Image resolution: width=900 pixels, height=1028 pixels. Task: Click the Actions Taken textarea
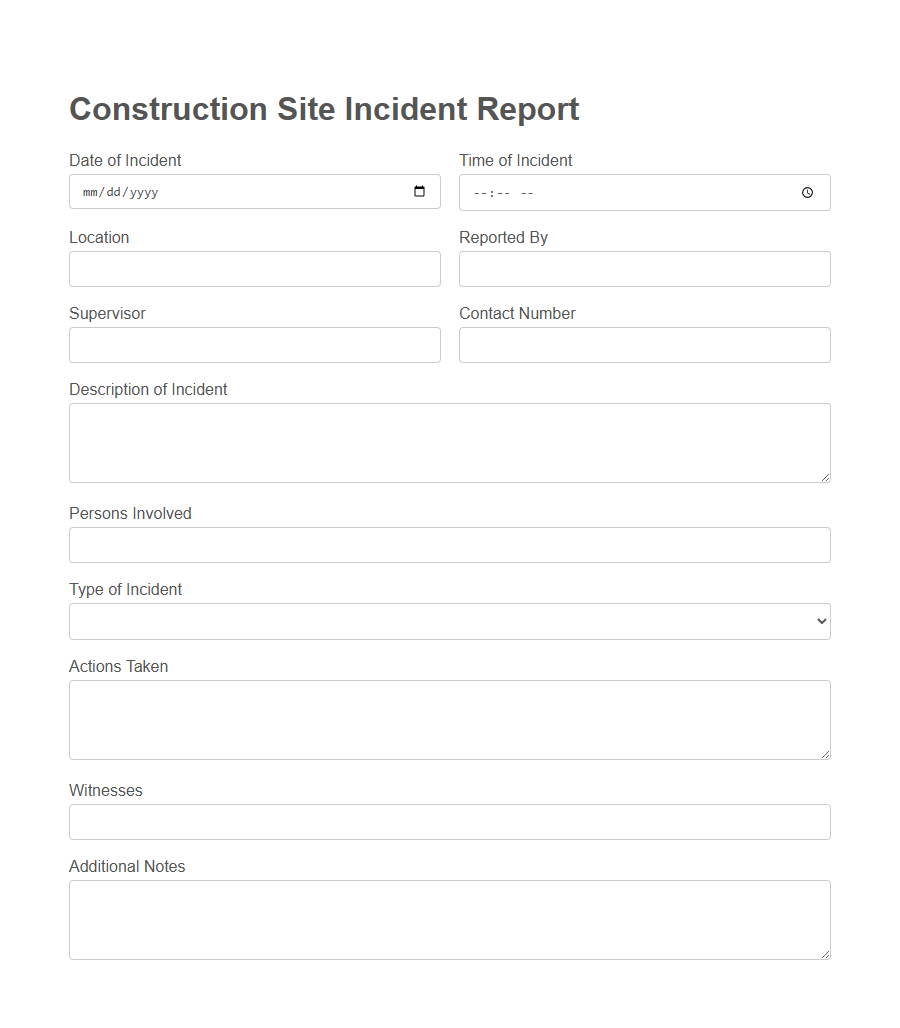pos(449,718)
